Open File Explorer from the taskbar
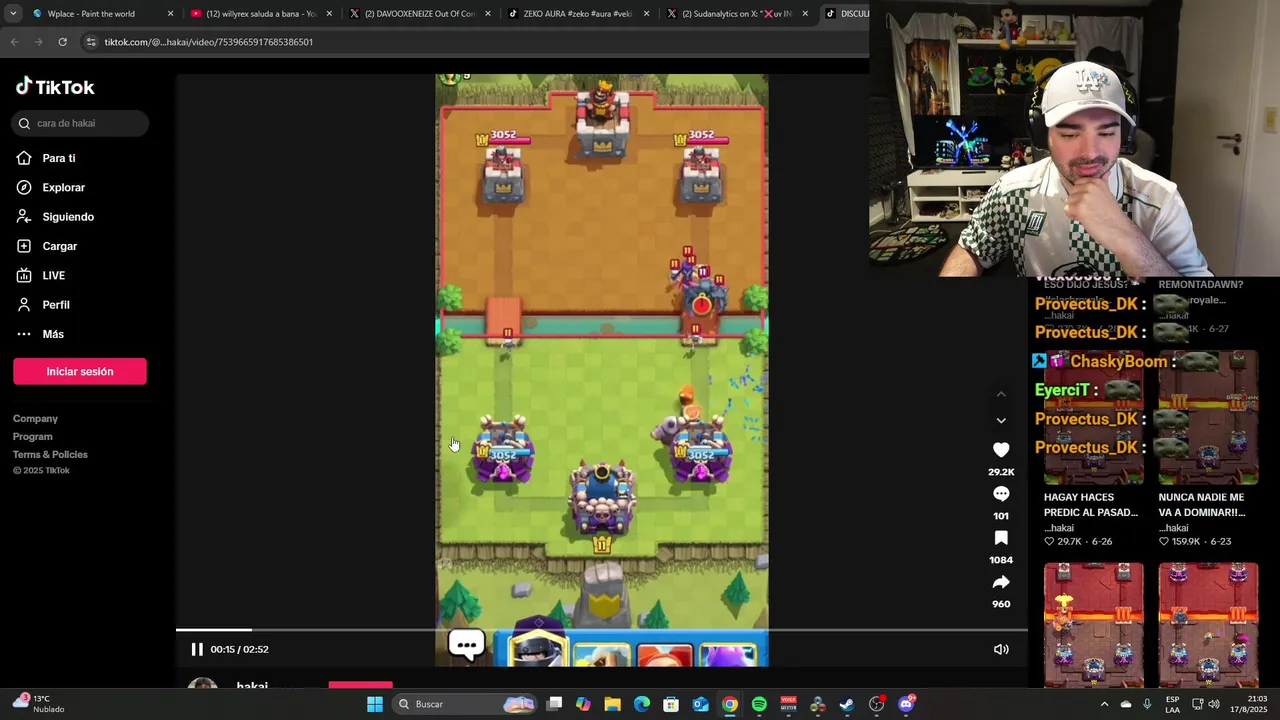The width and height of the screenshot is (1280, 720). [612, 704]
